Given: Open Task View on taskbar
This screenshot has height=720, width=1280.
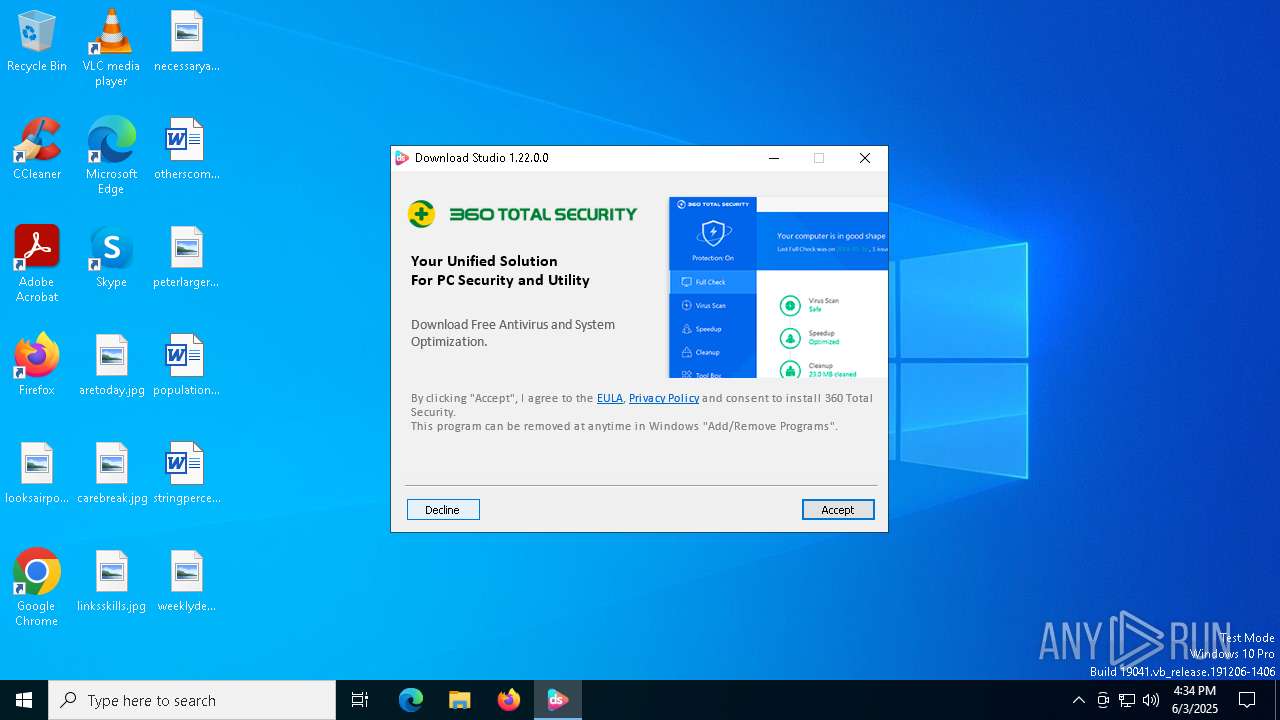Looking at the screenshot, I should tap(360, 700).
